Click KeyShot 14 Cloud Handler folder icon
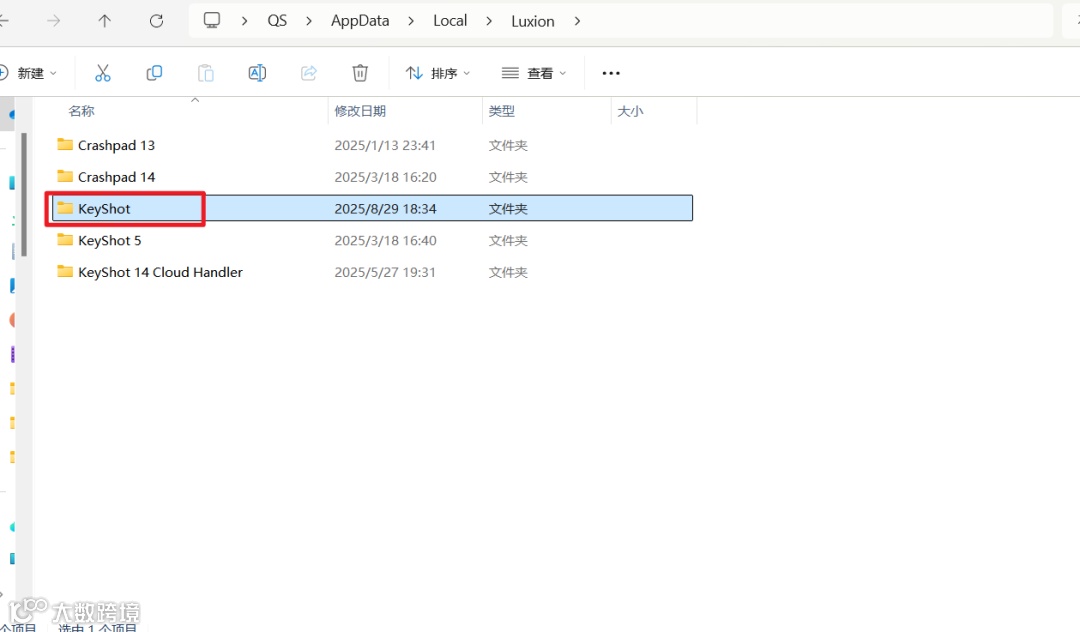Viewport: 1080px width, 632px height. coord(65,271)
